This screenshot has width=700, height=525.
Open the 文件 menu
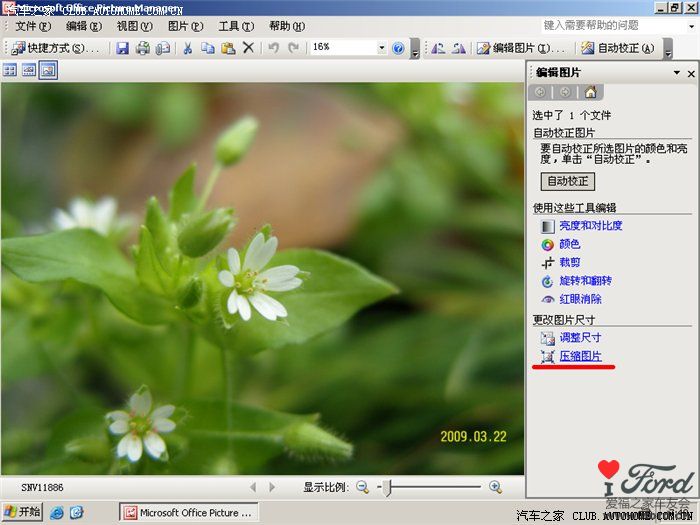pyautogui.click(x=33, y=26)
